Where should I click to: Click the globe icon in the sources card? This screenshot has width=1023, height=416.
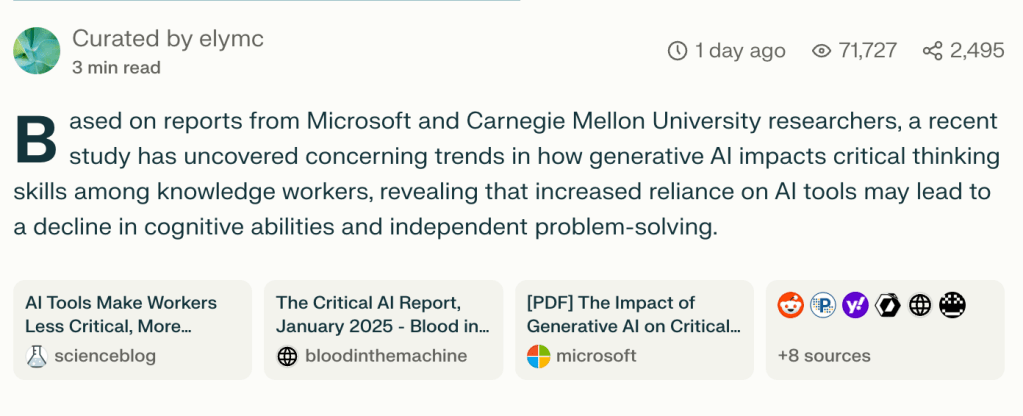tap(920, 305)
